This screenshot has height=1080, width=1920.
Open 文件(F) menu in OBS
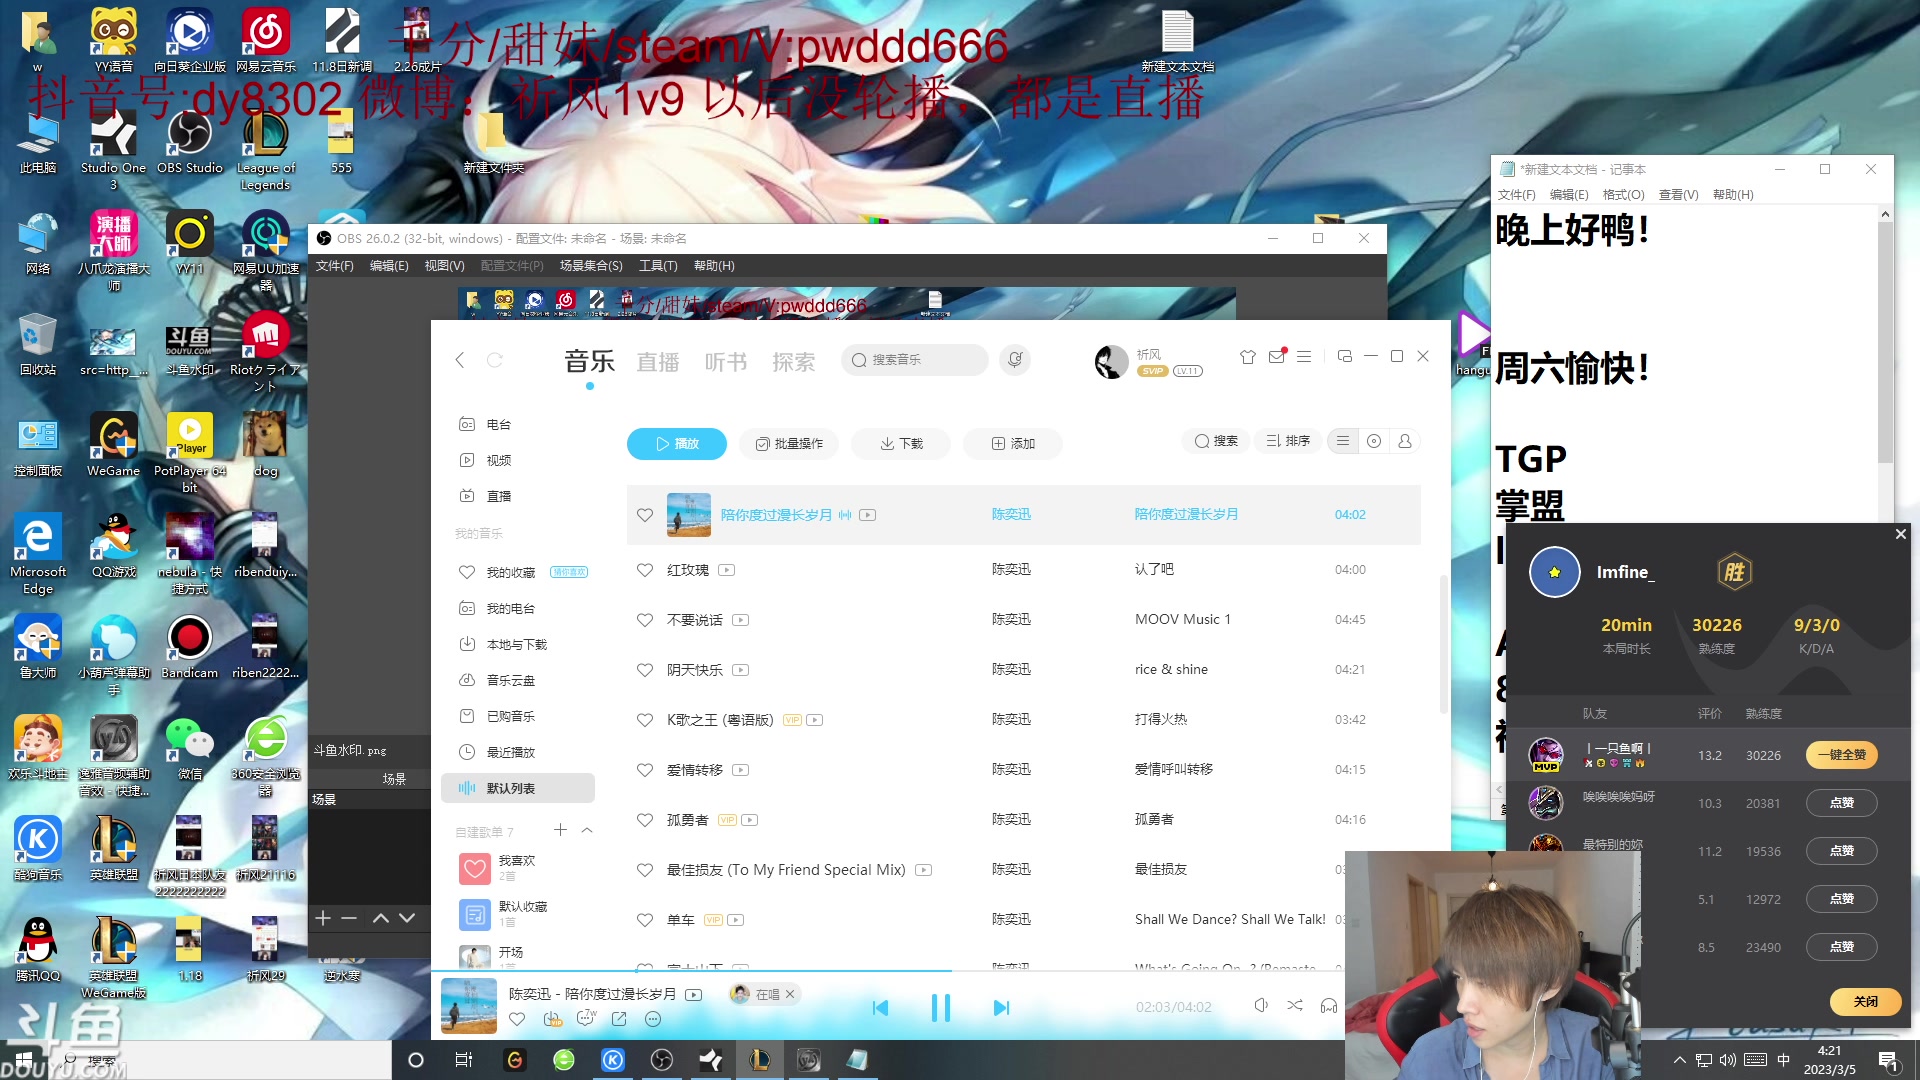334,266
